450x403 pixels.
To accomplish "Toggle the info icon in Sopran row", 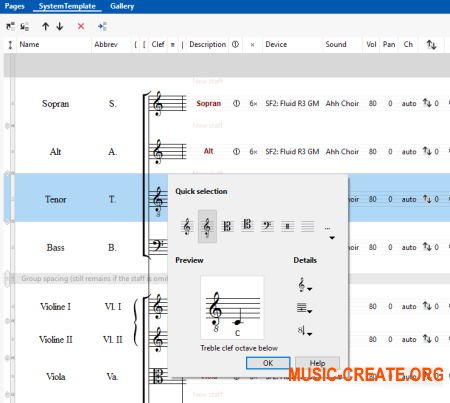I will point(236,103).
